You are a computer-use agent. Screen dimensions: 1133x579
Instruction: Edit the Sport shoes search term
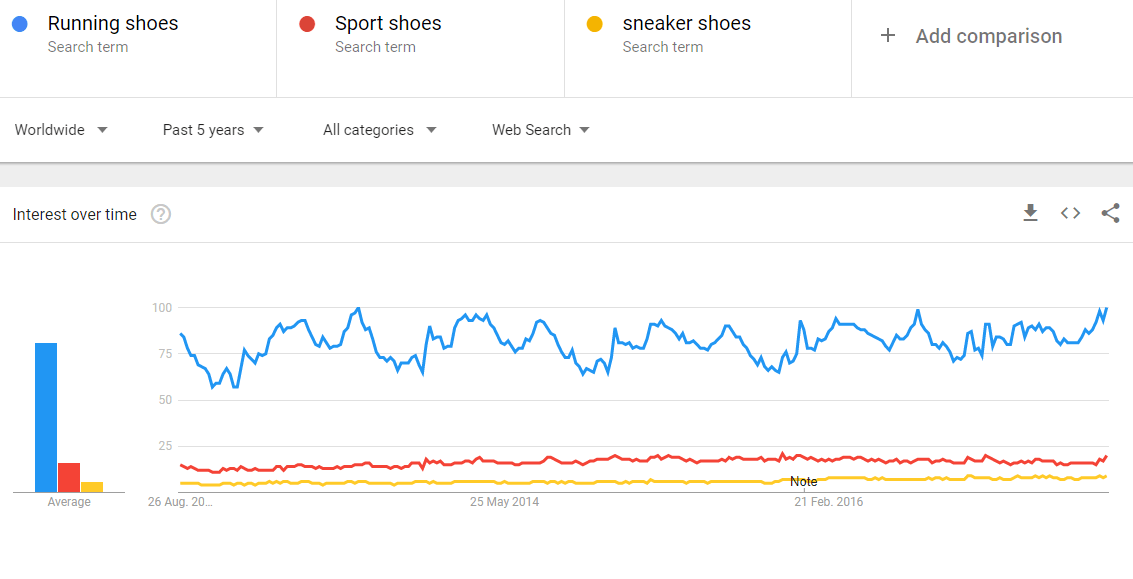click(x=388, y=24)
